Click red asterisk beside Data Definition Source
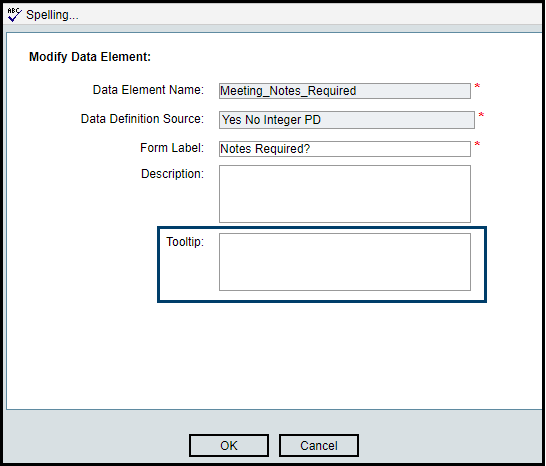 click(x=481, y=115)
